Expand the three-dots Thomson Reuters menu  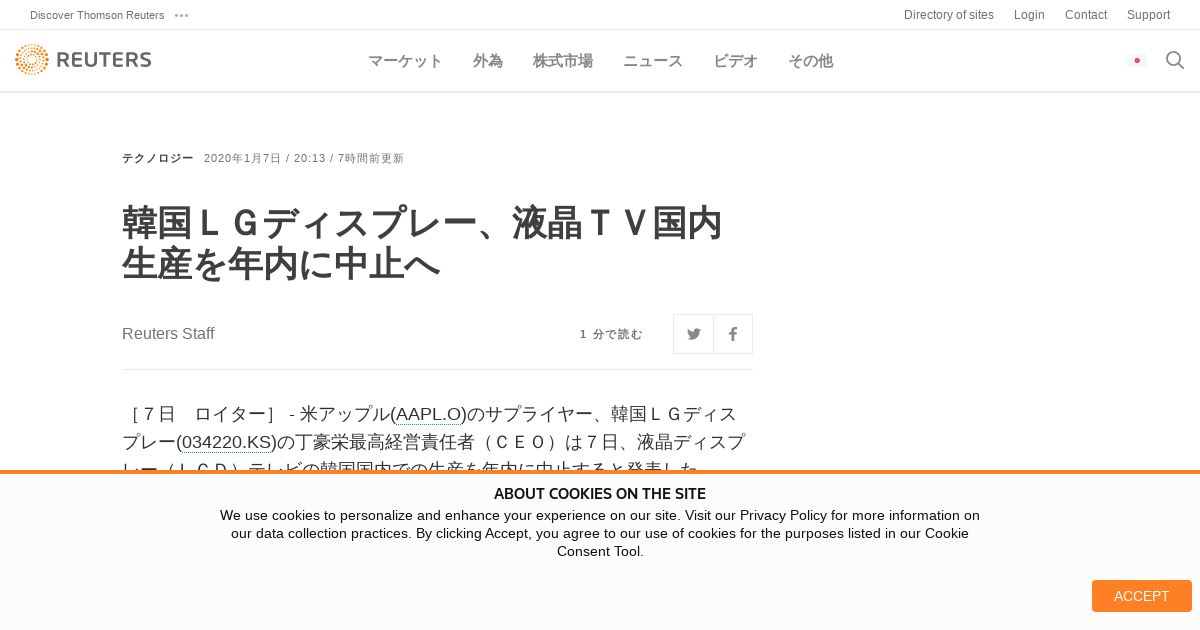[181, 15]
